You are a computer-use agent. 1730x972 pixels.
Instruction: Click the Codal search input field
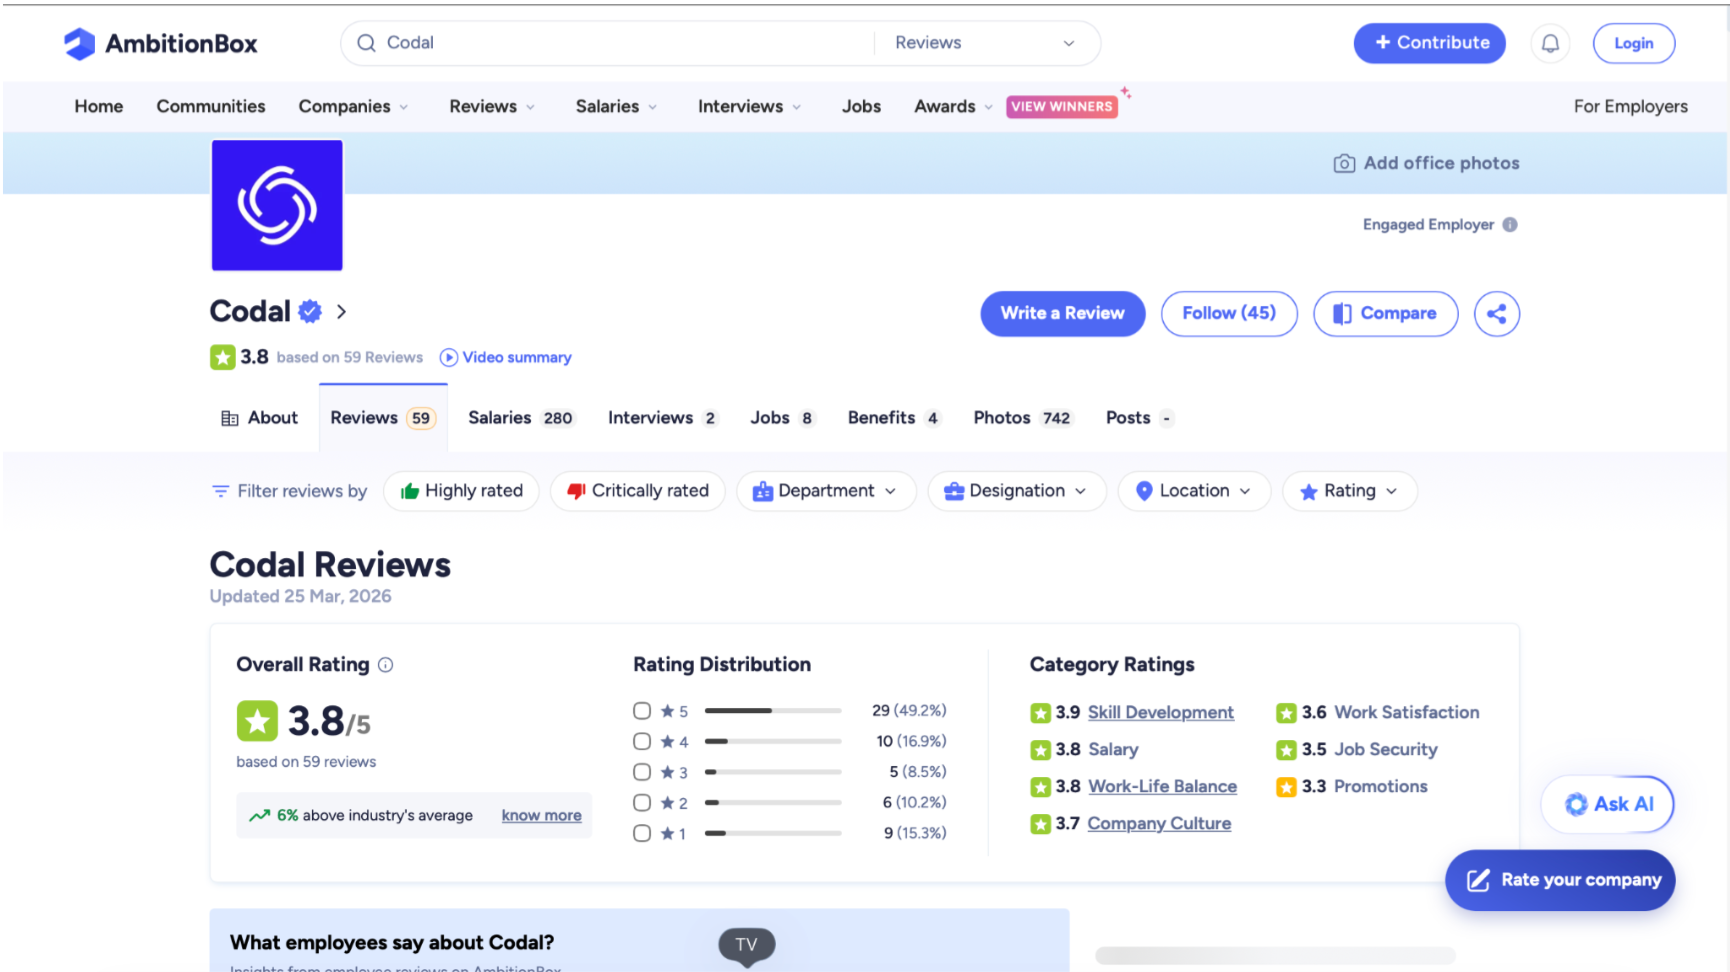point(620,43)
